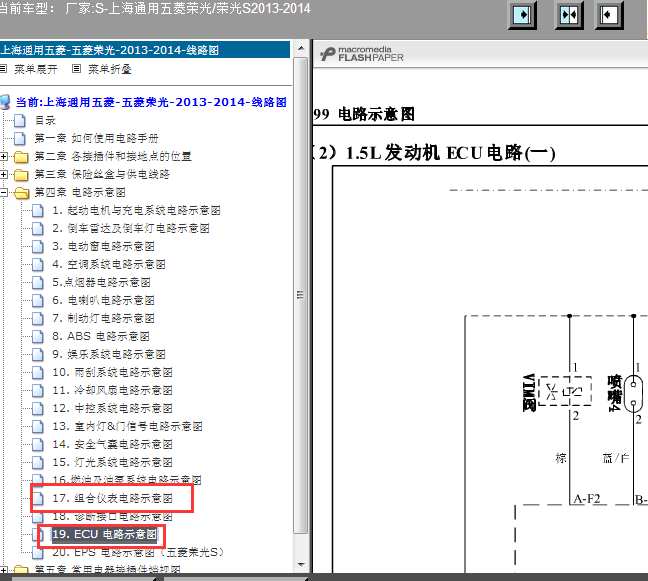
Task: Collapse 第四章 电路示意图 node
Action: click(3, 192)
